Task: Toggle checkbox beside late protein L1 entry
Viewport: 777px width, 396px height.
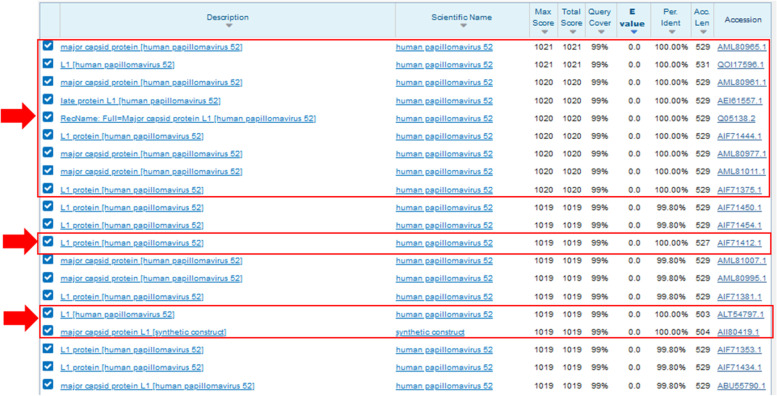Action: 48,99
